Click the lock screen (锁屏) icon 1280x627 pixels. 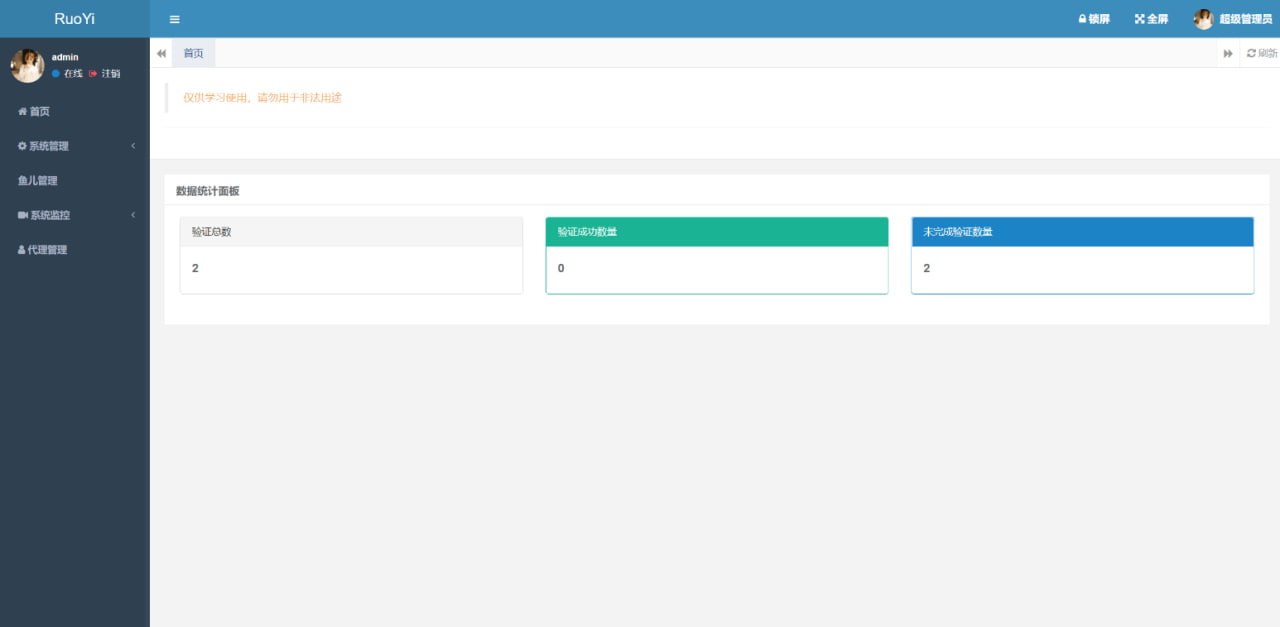click(x=1082, y=19)
